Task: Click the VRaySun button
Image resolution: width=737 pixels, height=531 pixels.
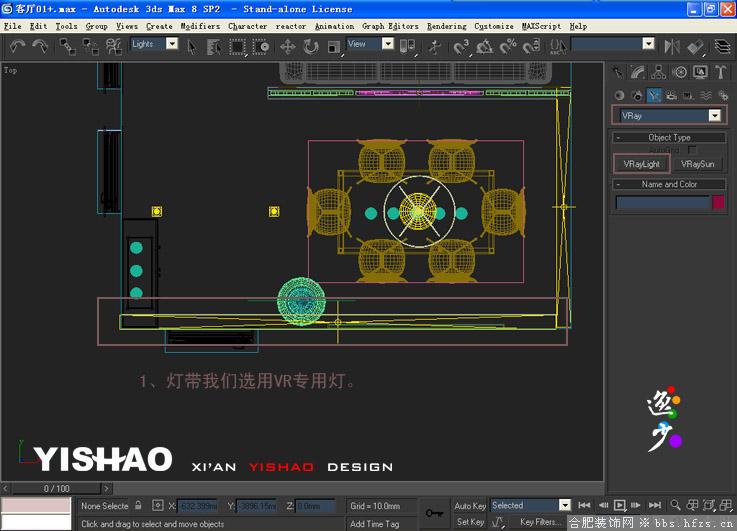Action: (697, 164)
